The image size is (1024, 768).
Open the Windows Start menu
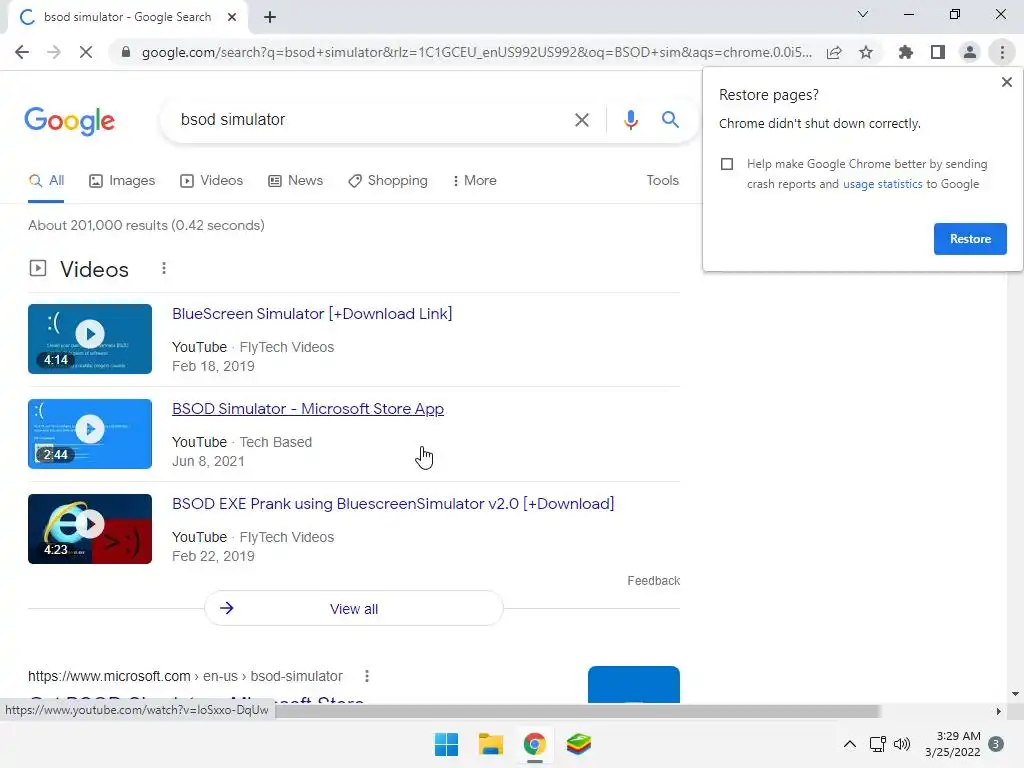tap(447, 744)
